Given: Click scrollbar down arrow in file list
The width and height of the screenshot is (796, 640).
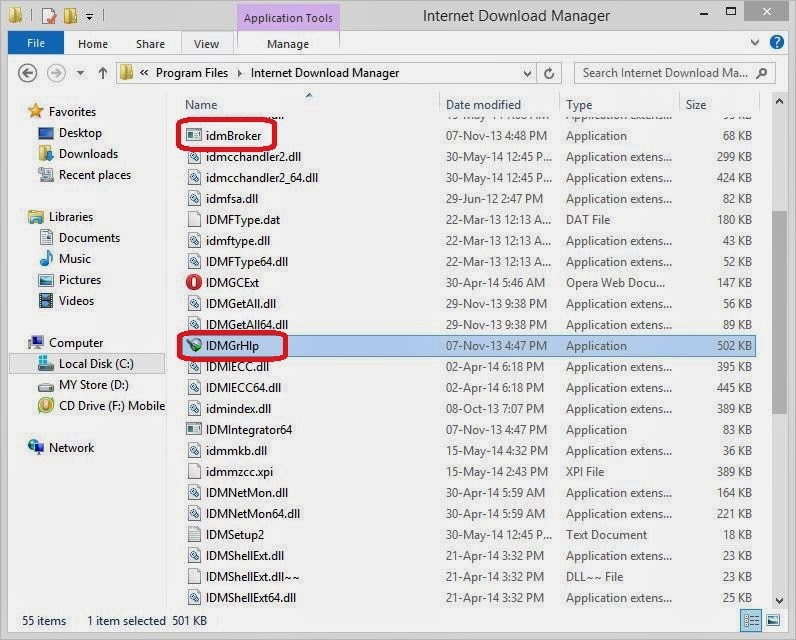Looking at the screenshot, I should click(779, 600).
